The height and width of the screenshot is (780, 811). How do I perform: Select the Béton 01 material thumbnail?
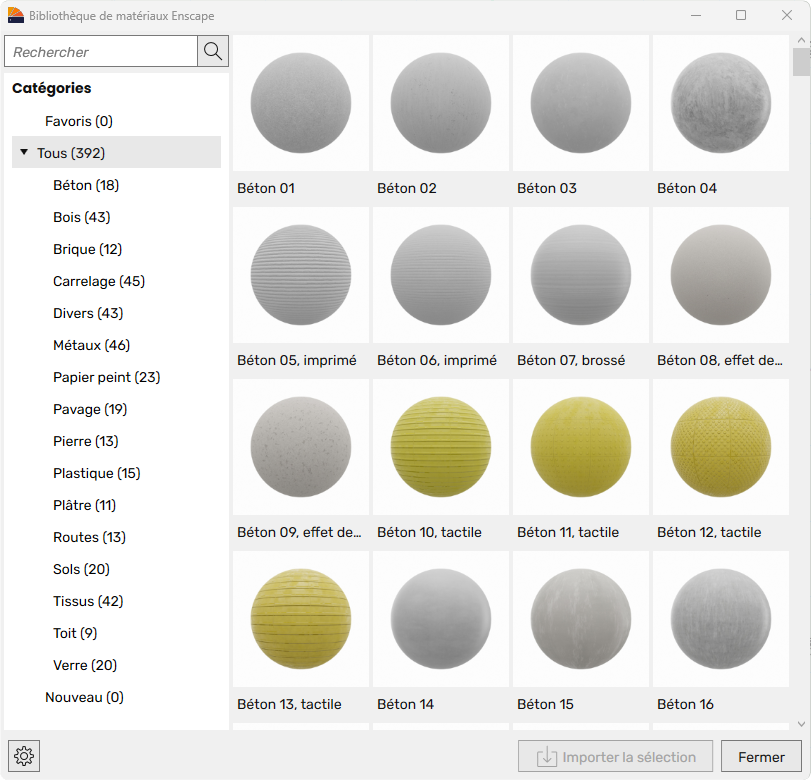pyautogui.click(x=301, y=103)
